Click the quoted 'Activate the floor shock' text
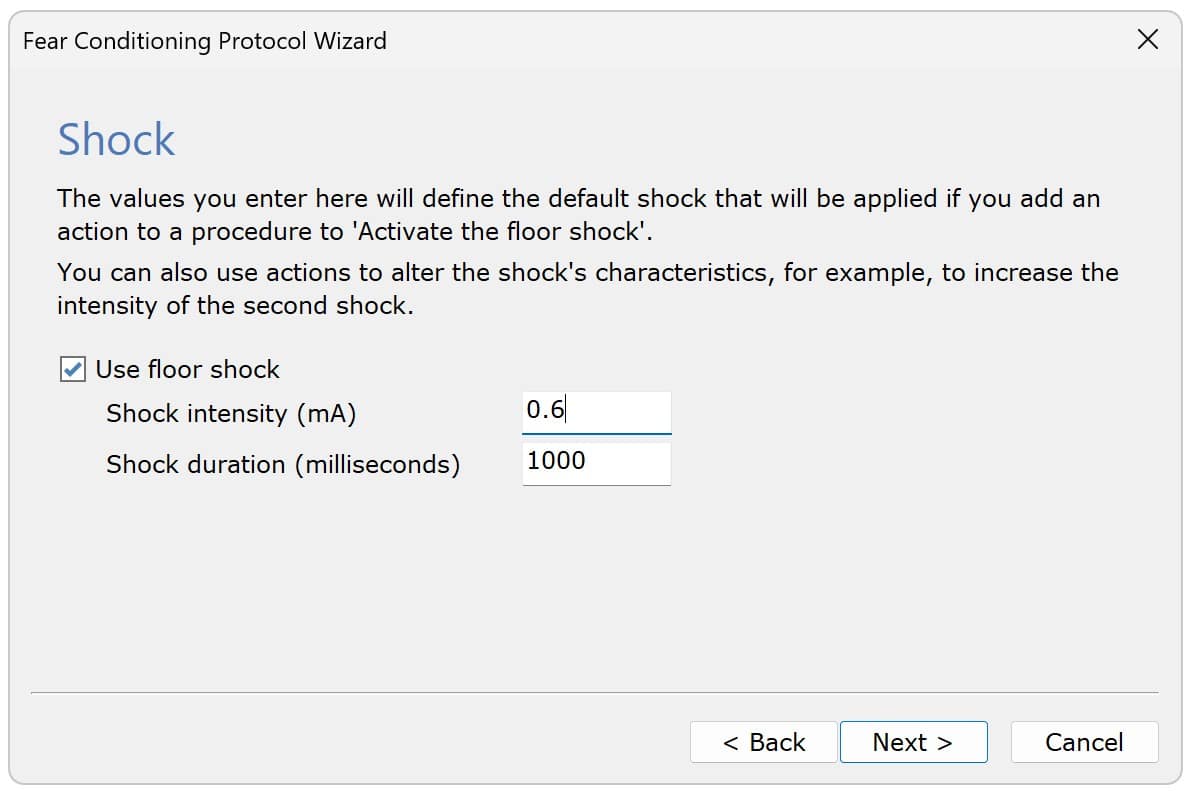The height and width of the screenshot is (792, 1192). [x=502, y=232]
